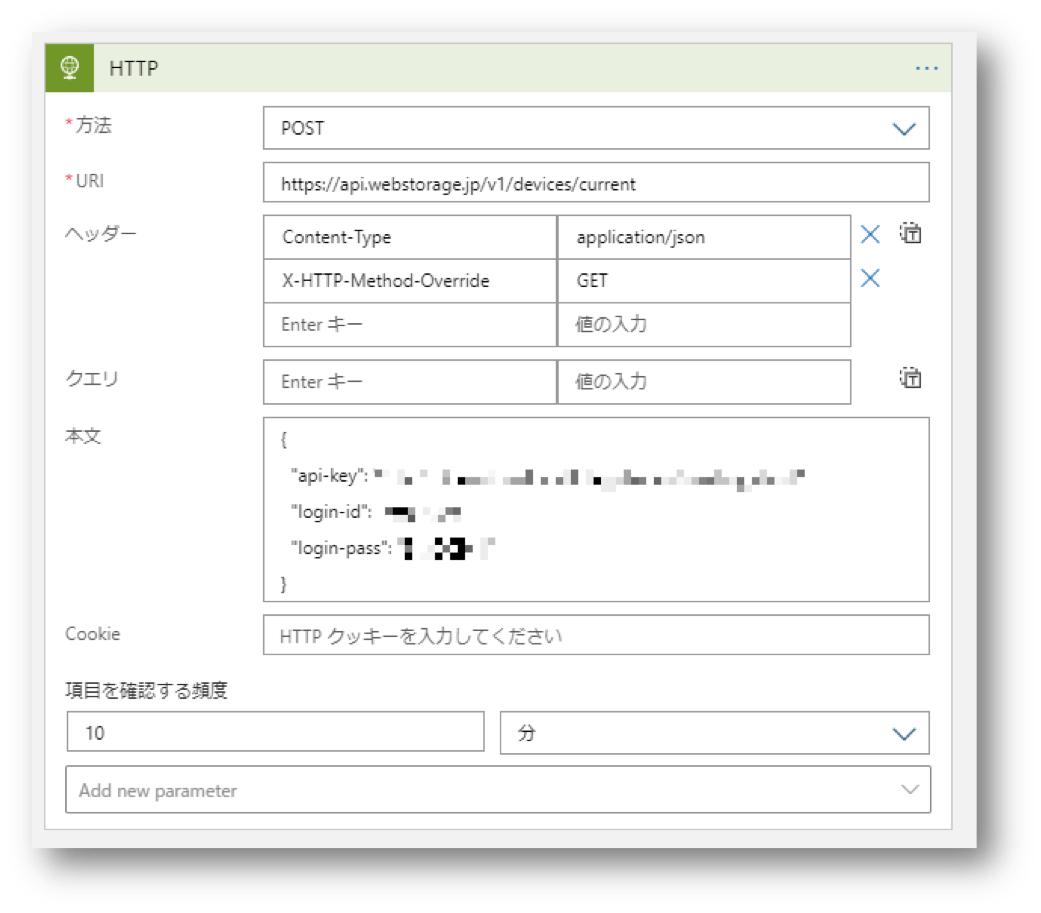
Task: Click the empty header 値の入力 field
Action: click(x=704, y=325)
